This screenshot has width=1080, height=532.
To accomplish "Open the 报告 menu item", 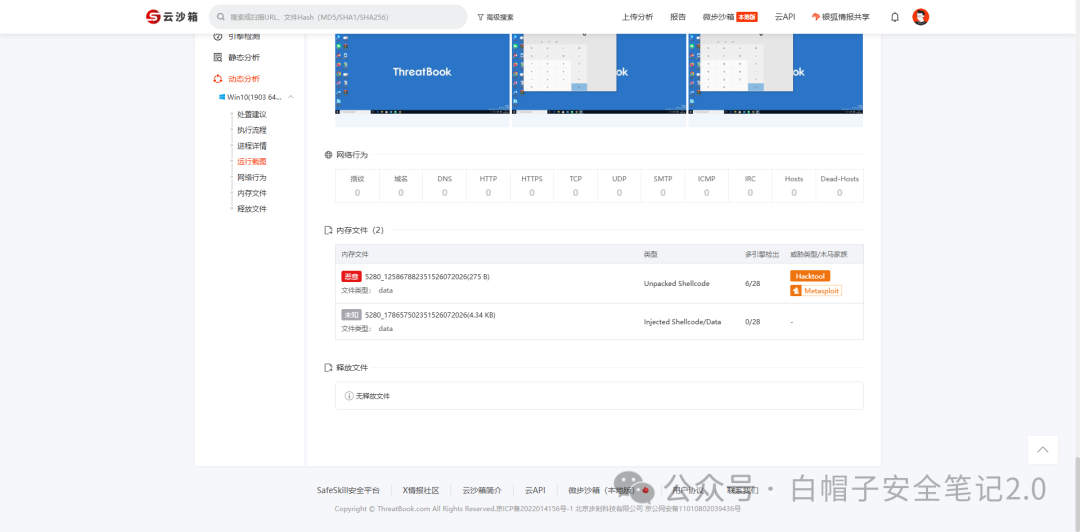I will [678, 17].
